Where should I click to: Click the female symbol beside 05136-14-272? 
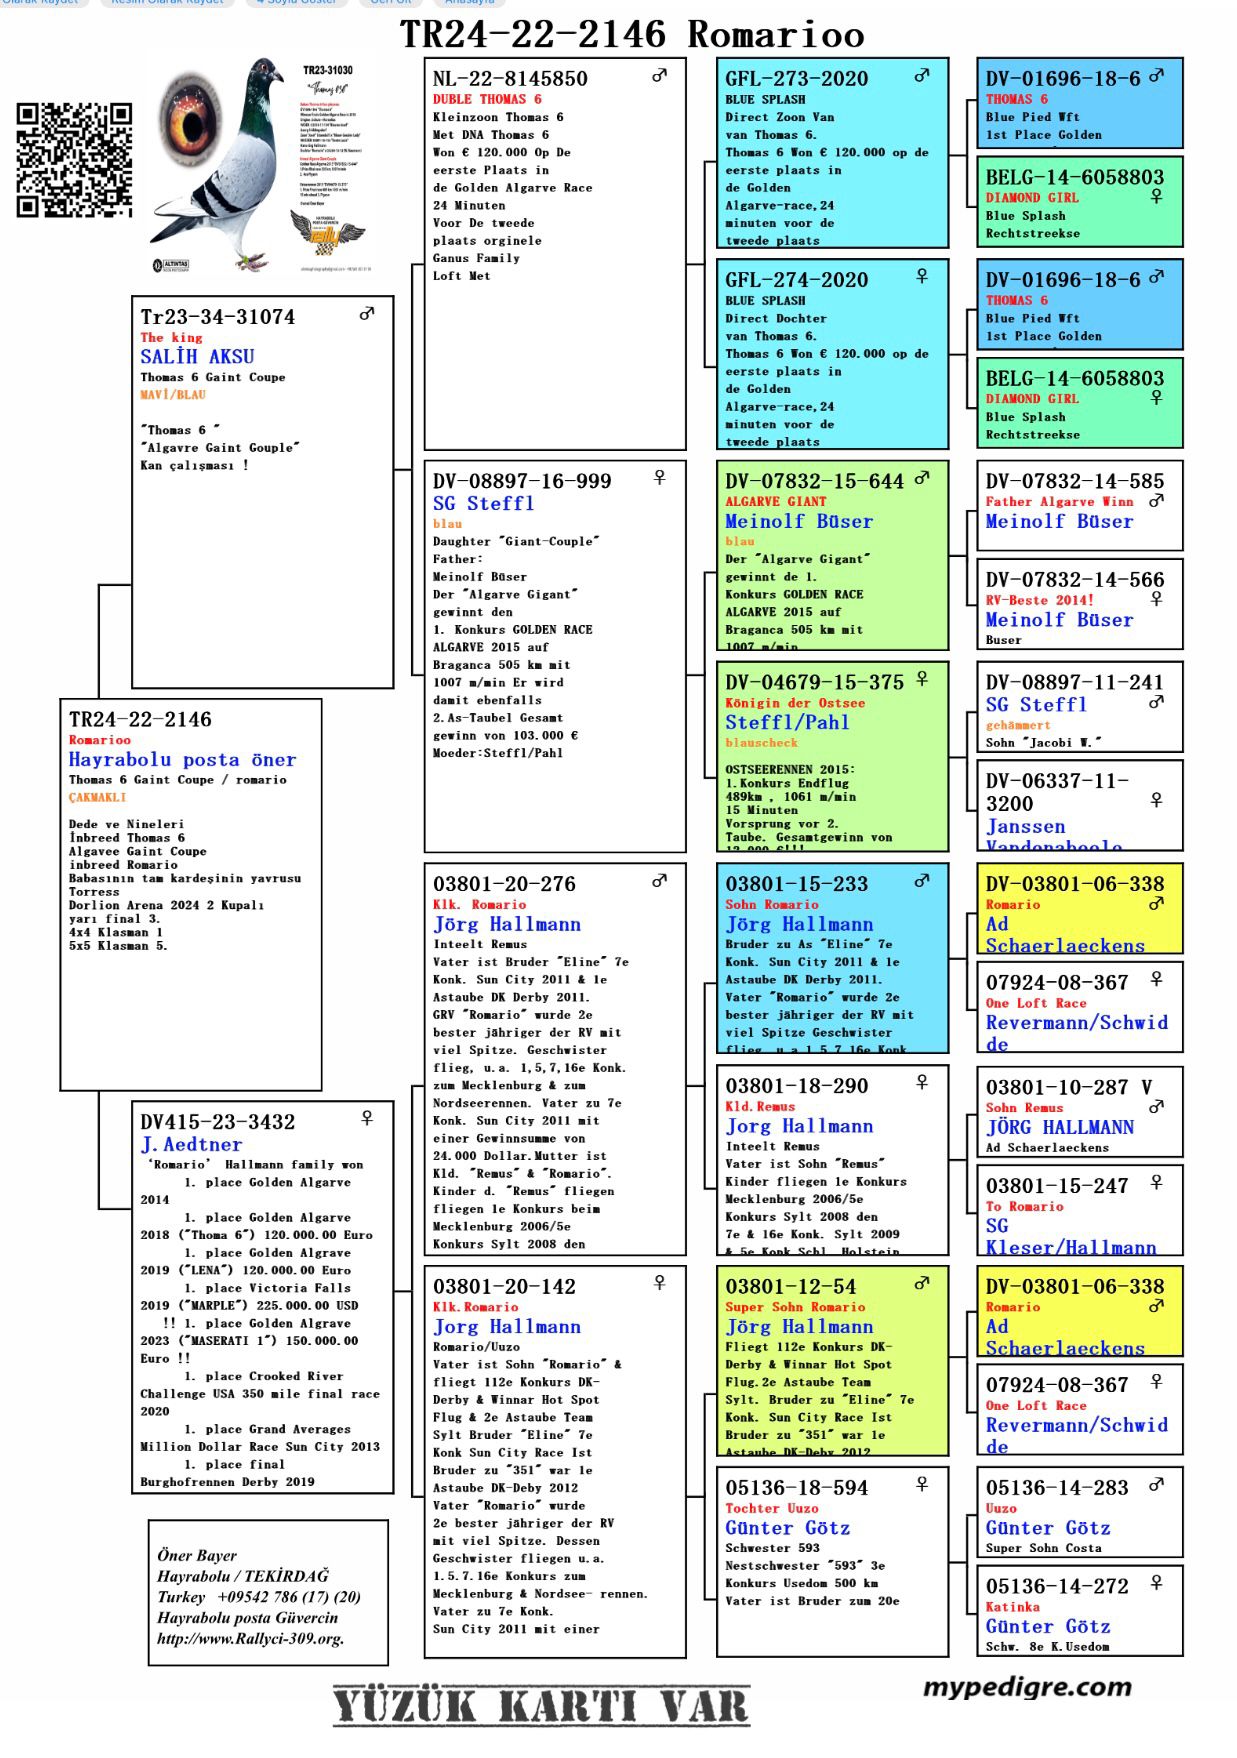(1156, 1584)
